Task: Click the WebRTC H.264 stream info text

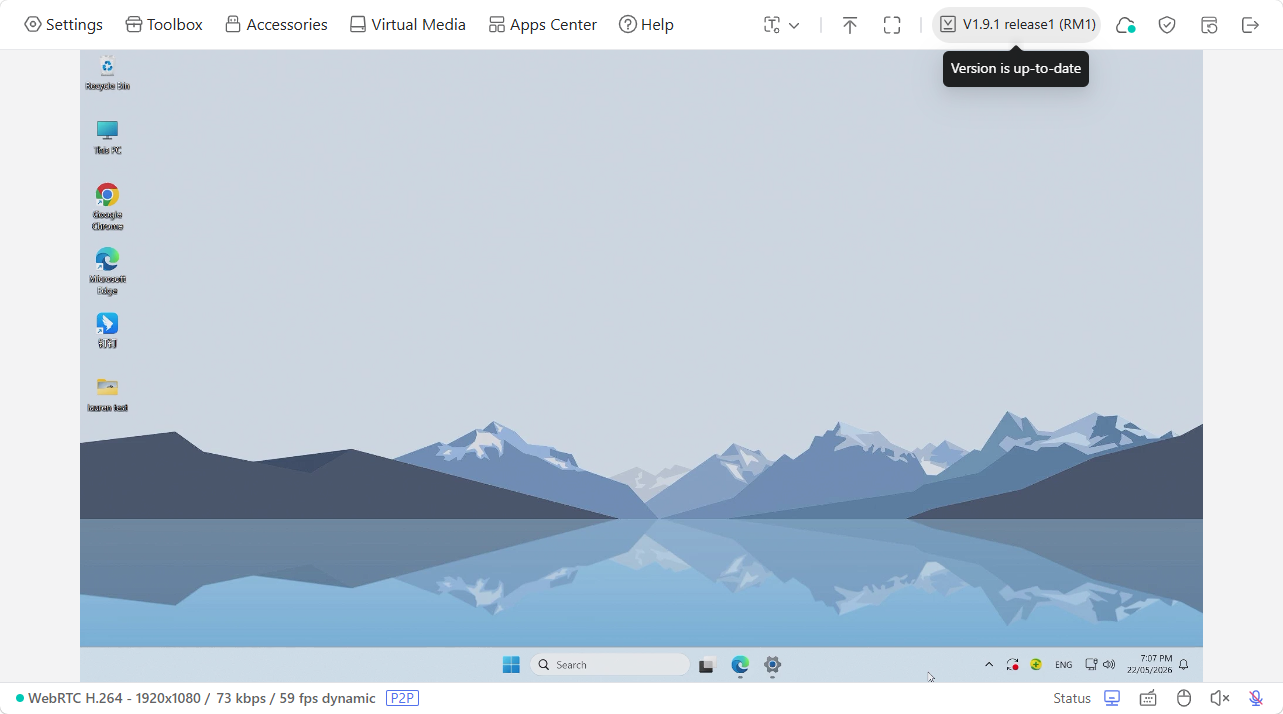Action: click(x=201, y=698)
